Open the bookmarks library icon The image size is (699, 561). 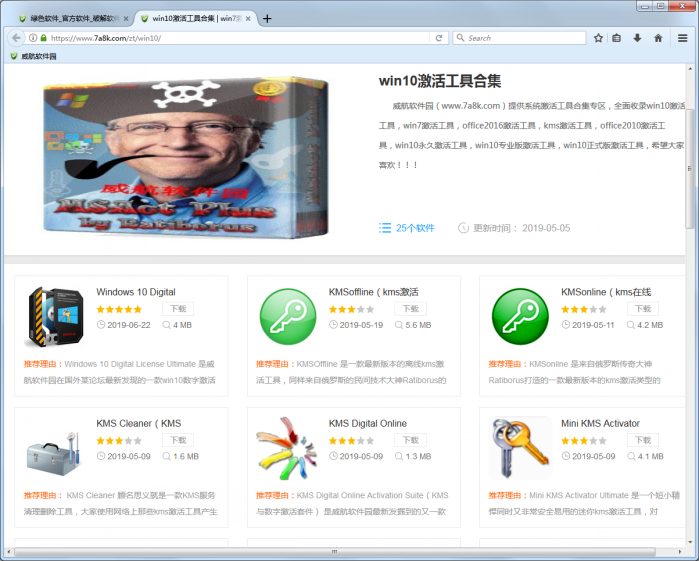click(x=617, y=38)
